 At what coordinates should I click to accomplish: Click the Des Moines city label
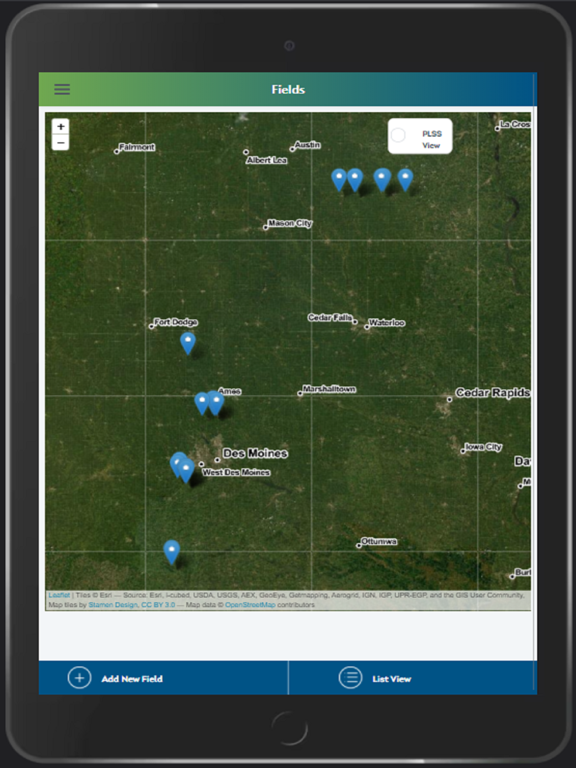(255, 453)
